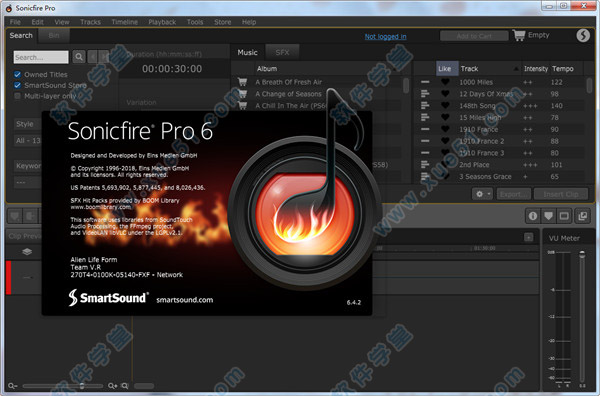Click the detach windows icon
600x396 pixels.
[x=582, y=216]
